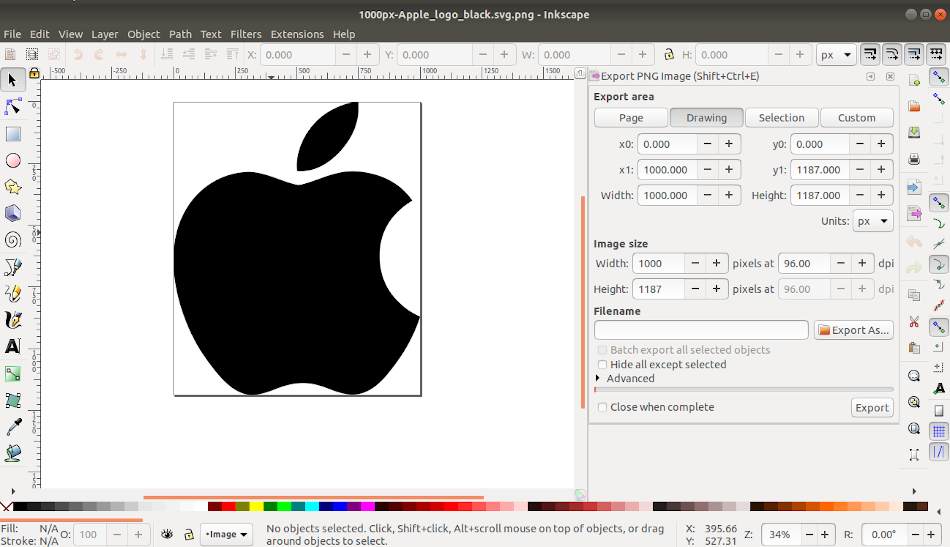
Task: Click the Print icon
Action: click(914, 159)
